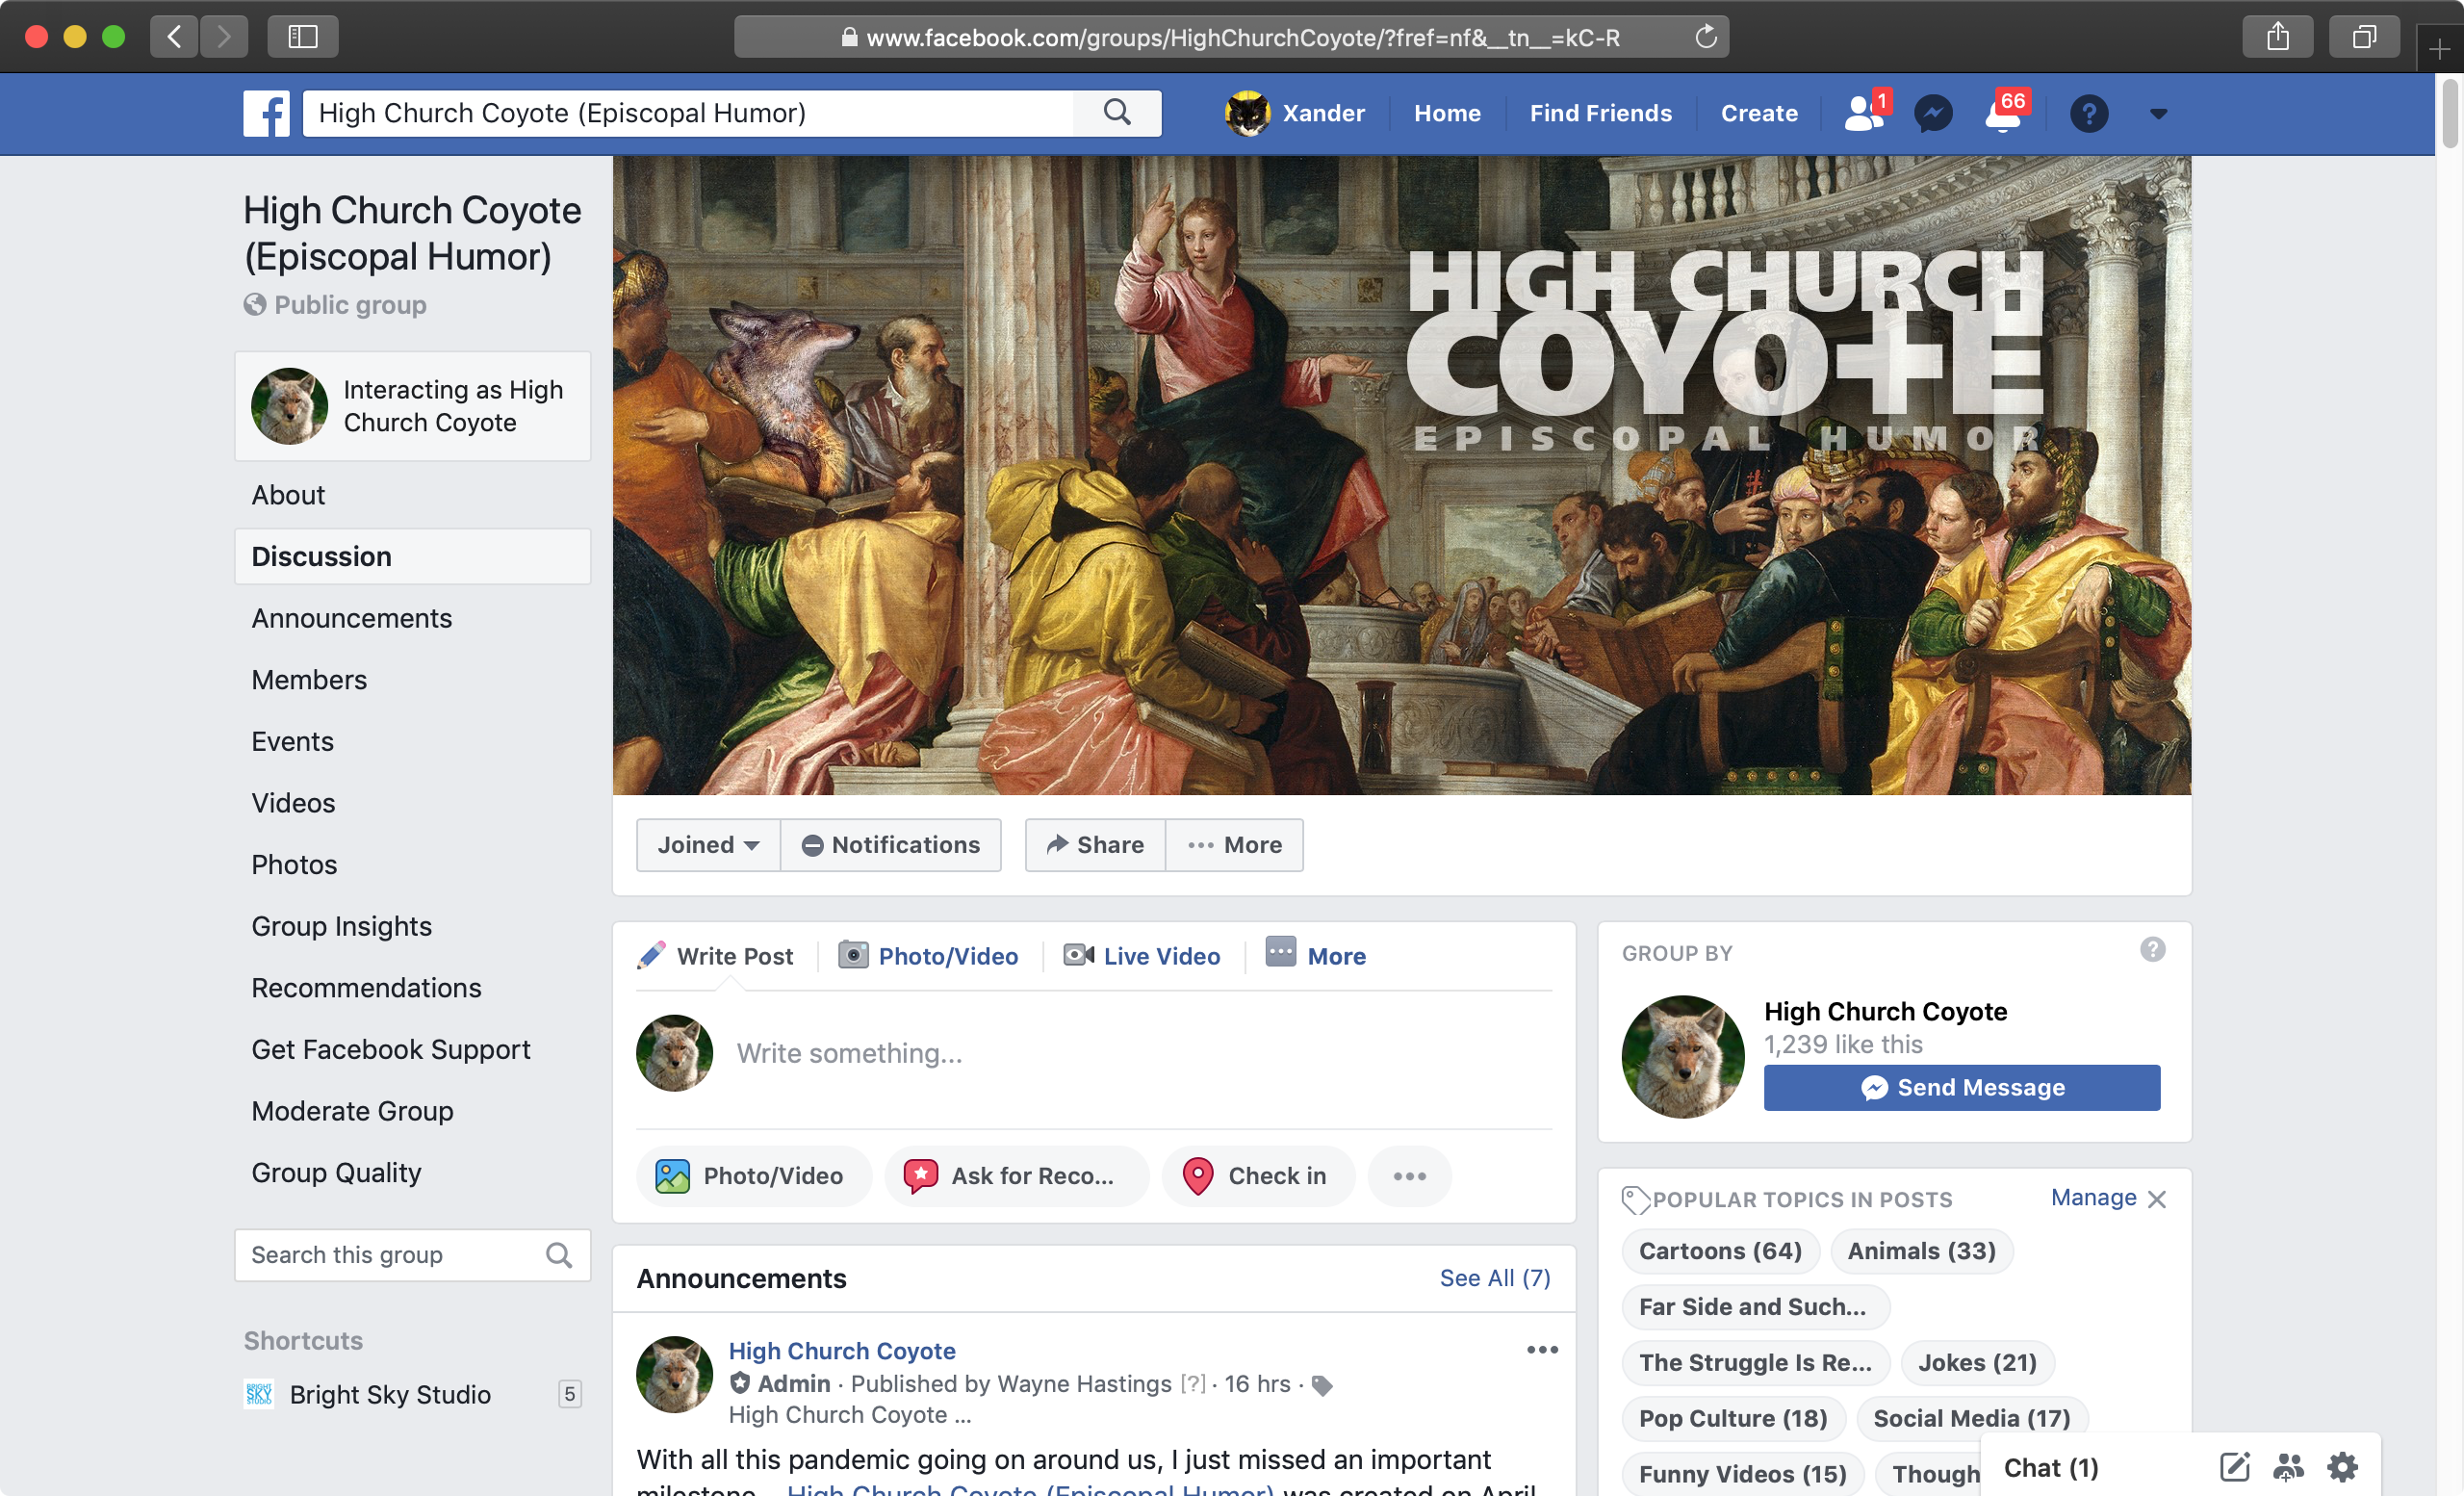Open the notifications bell showing 66

click(2004, 113)
